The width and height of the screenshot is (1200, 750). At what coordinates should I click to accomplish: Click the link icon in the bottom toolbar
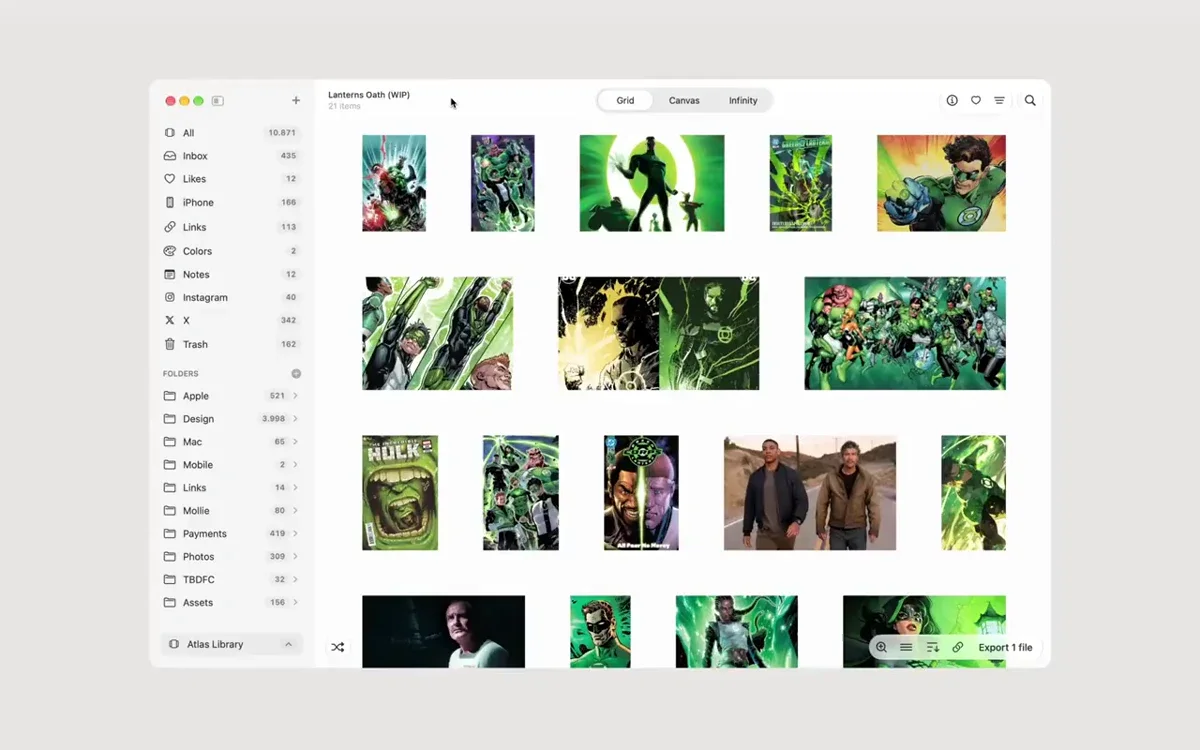pos(958,647)
